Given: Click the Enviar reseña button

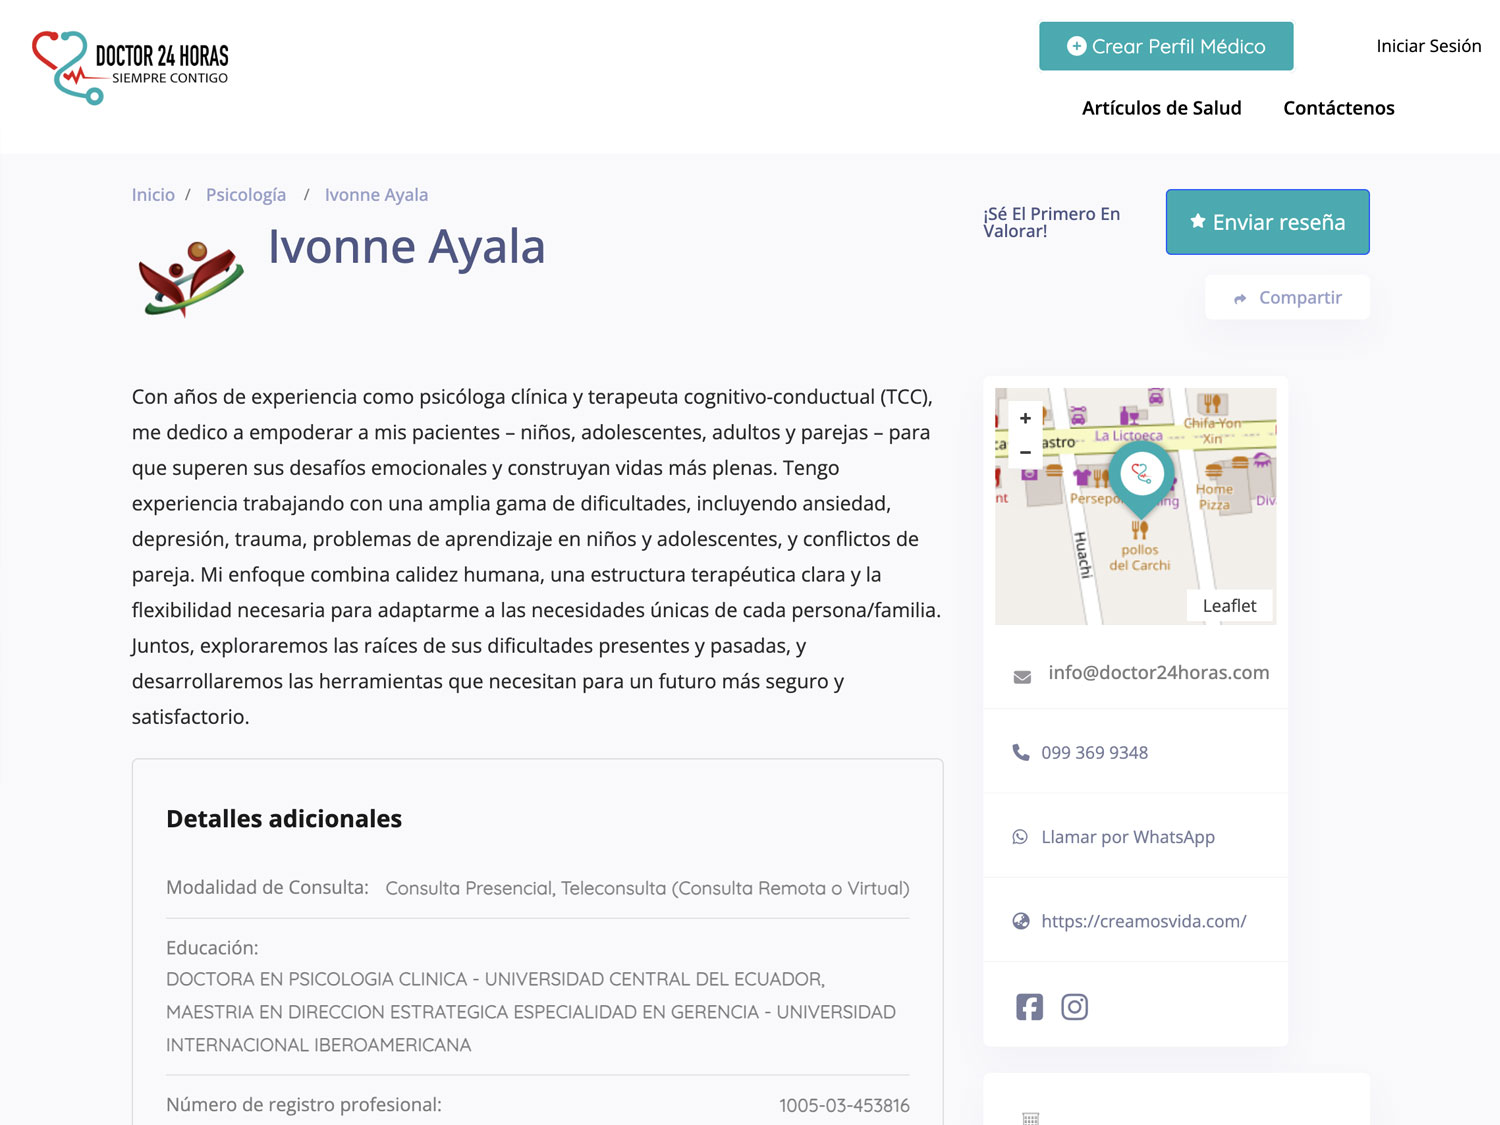Looking at the screenshot, I should coord(1267,222).
